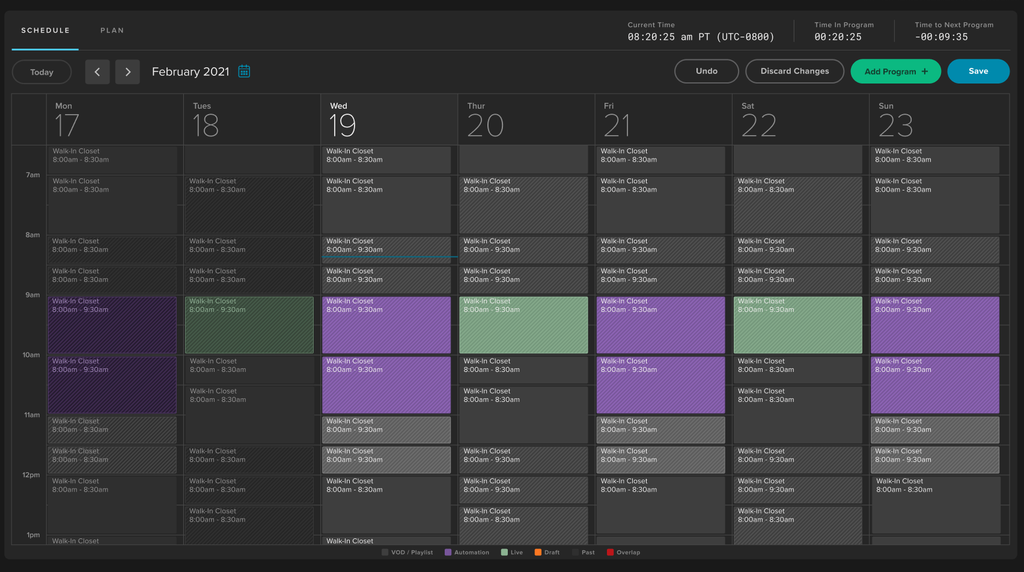Open Monday's dimmed purple program at 9am
This screenshot has height=572, width=1024.
click(112, 325)
